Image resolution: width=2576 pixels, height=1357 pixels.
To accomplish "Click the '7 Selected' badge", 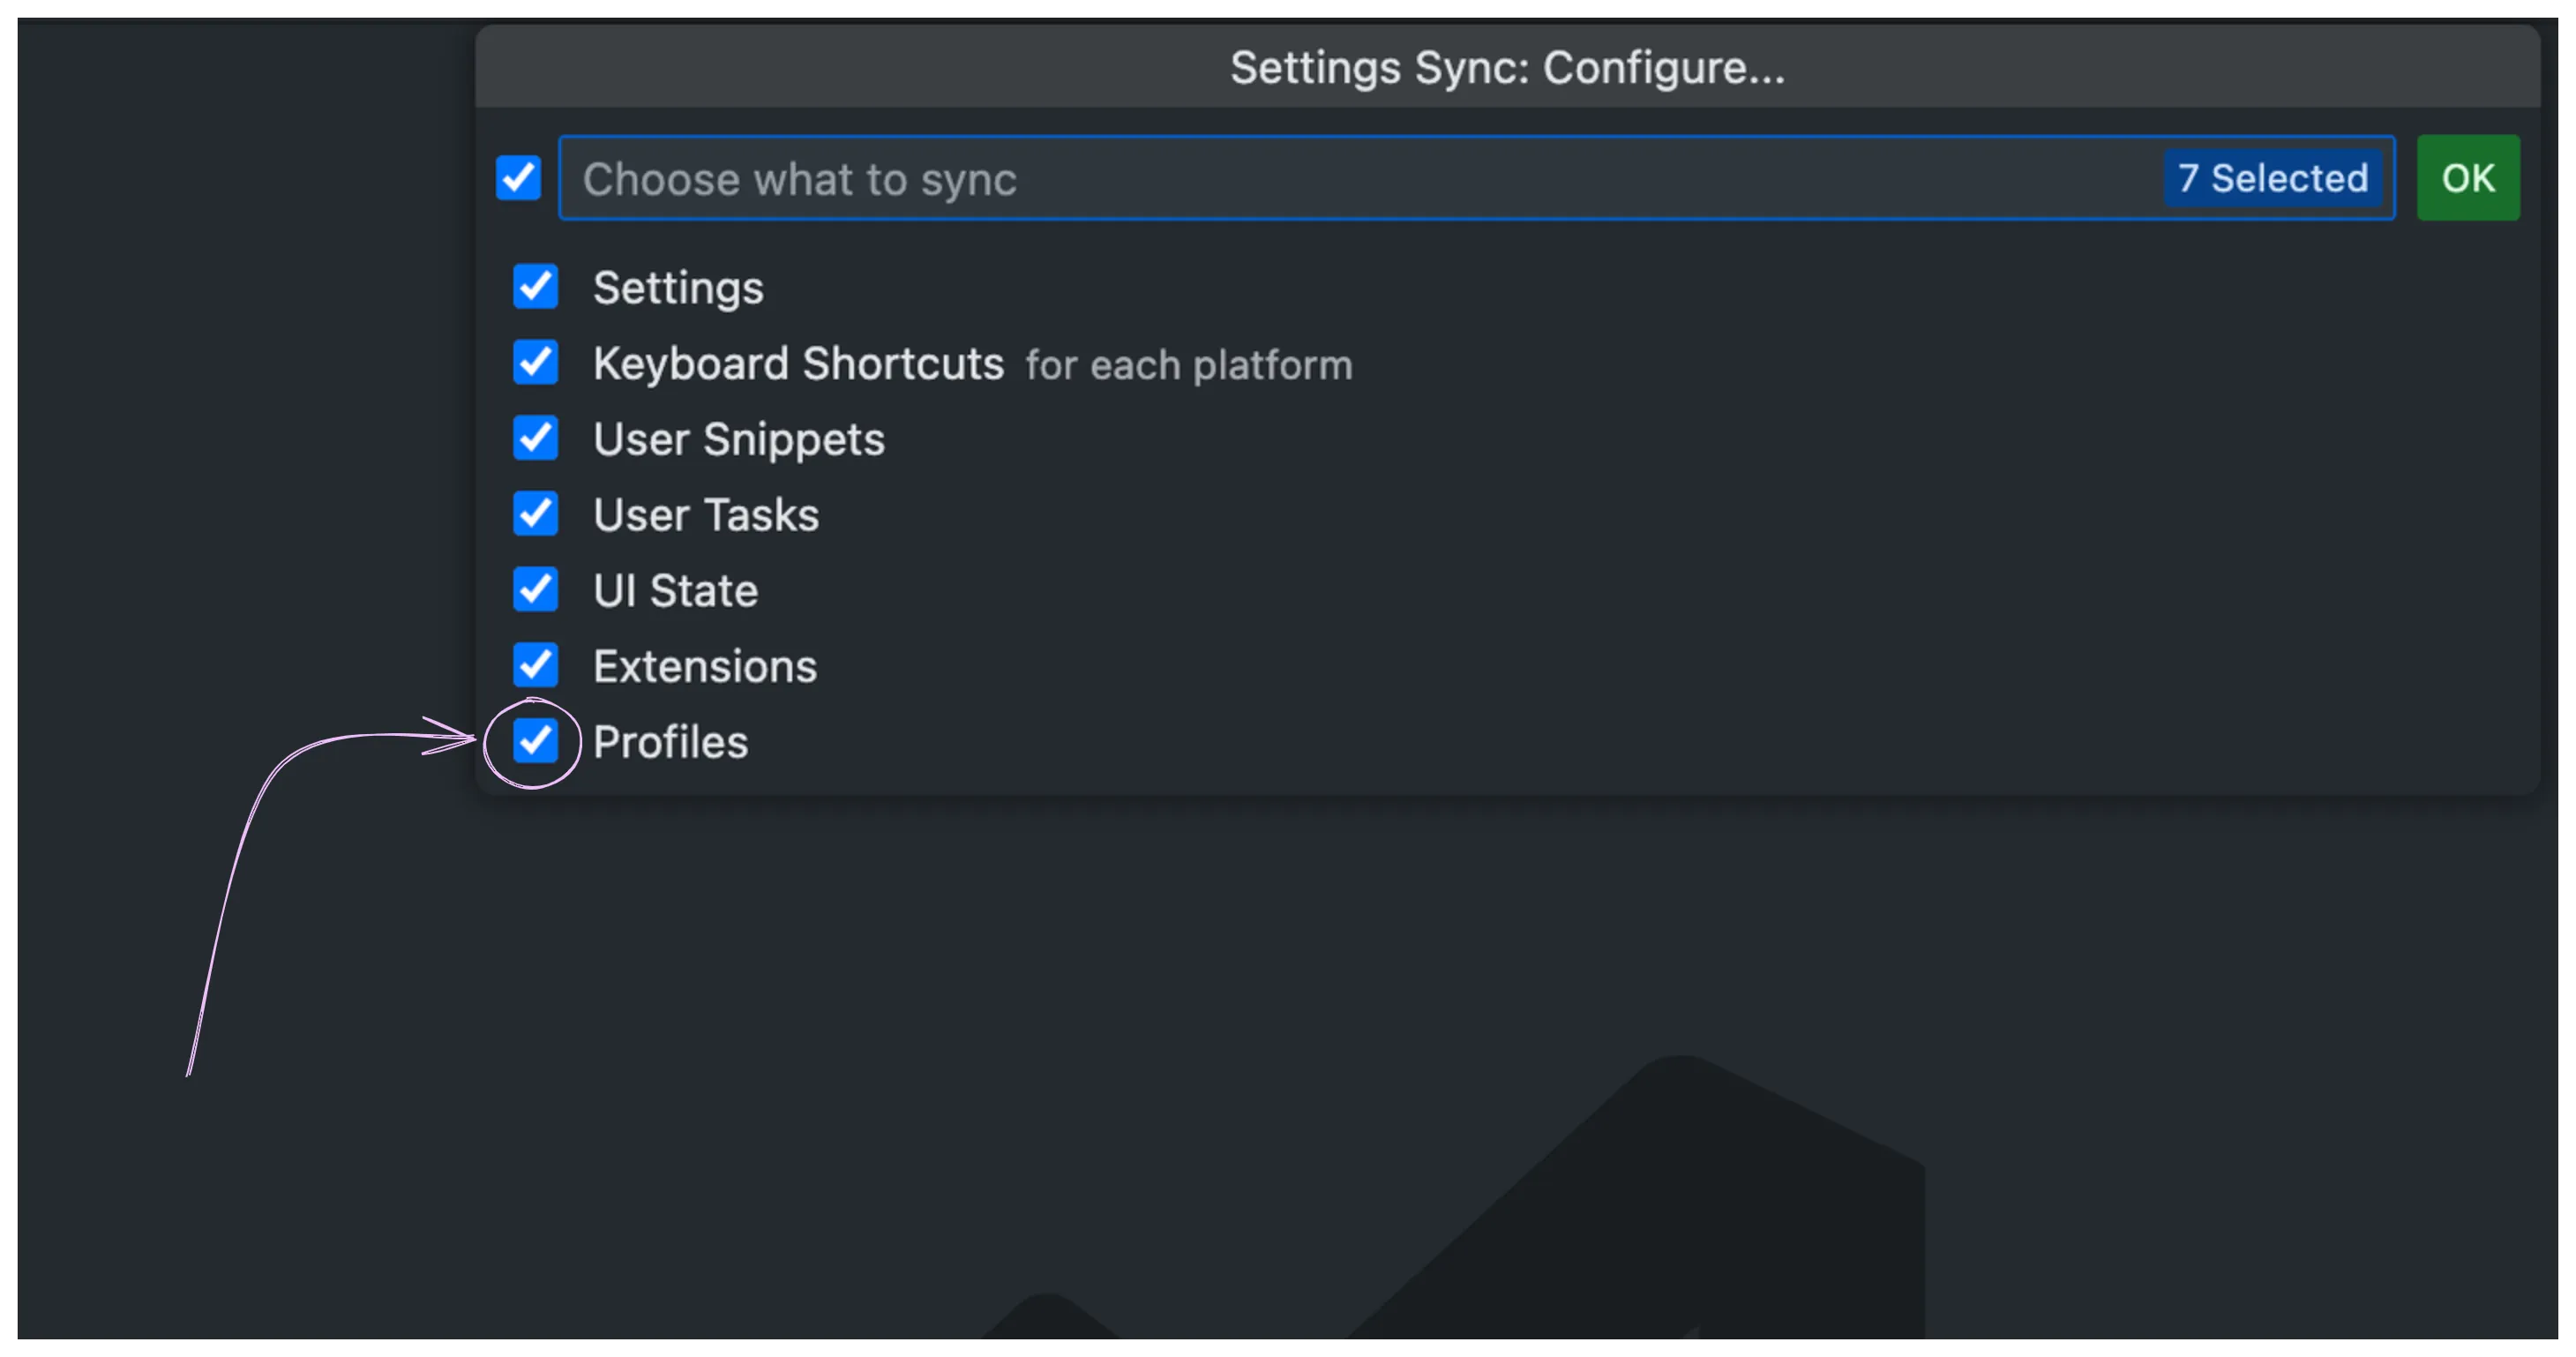I will click(x=2272, y=178).
